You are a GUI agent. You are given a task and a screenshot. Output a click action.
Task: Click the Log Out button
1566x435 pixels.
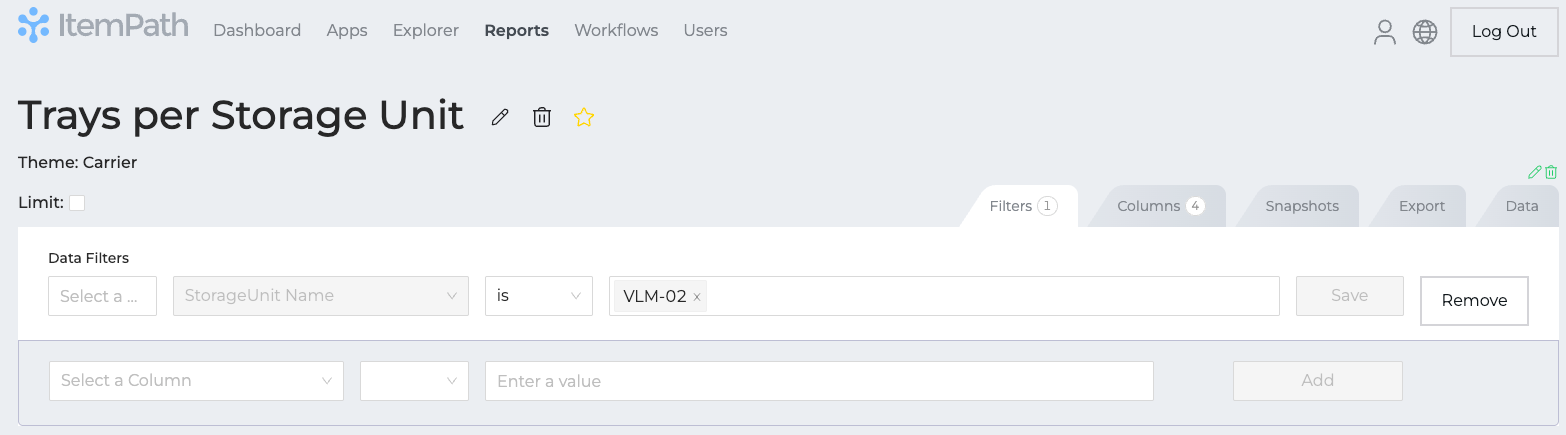pos(1504,32)
